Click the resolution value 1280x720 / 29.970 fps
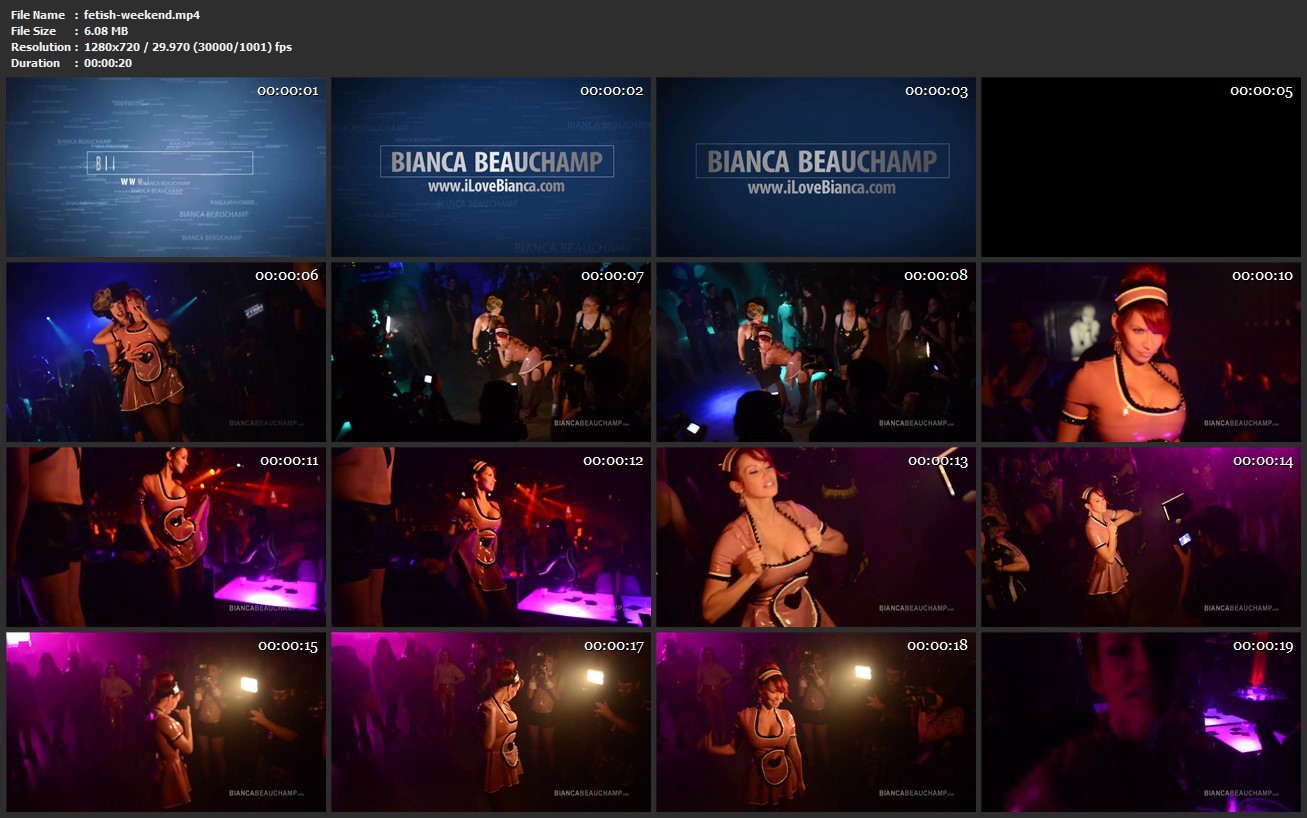1307x818 pixels. (x=188, y=47)
